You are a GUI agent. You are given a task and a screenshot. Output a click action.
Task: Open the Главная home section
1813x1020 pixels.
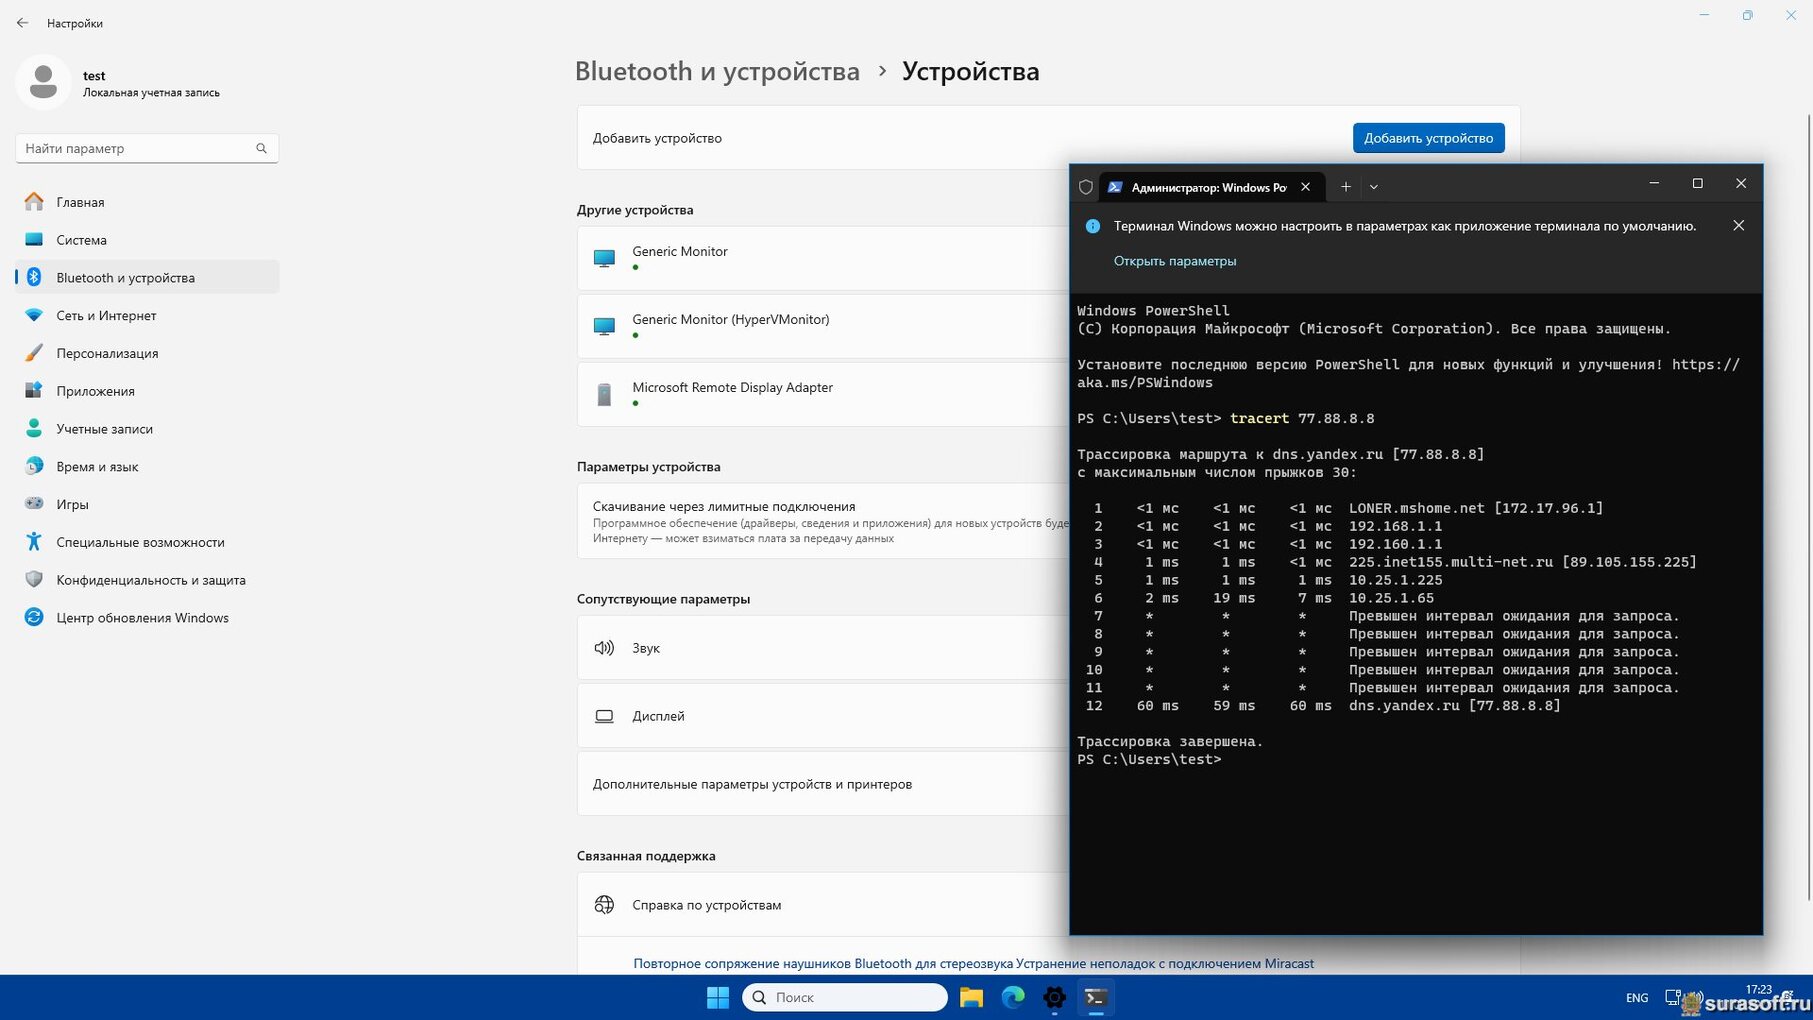click(80, 202)
